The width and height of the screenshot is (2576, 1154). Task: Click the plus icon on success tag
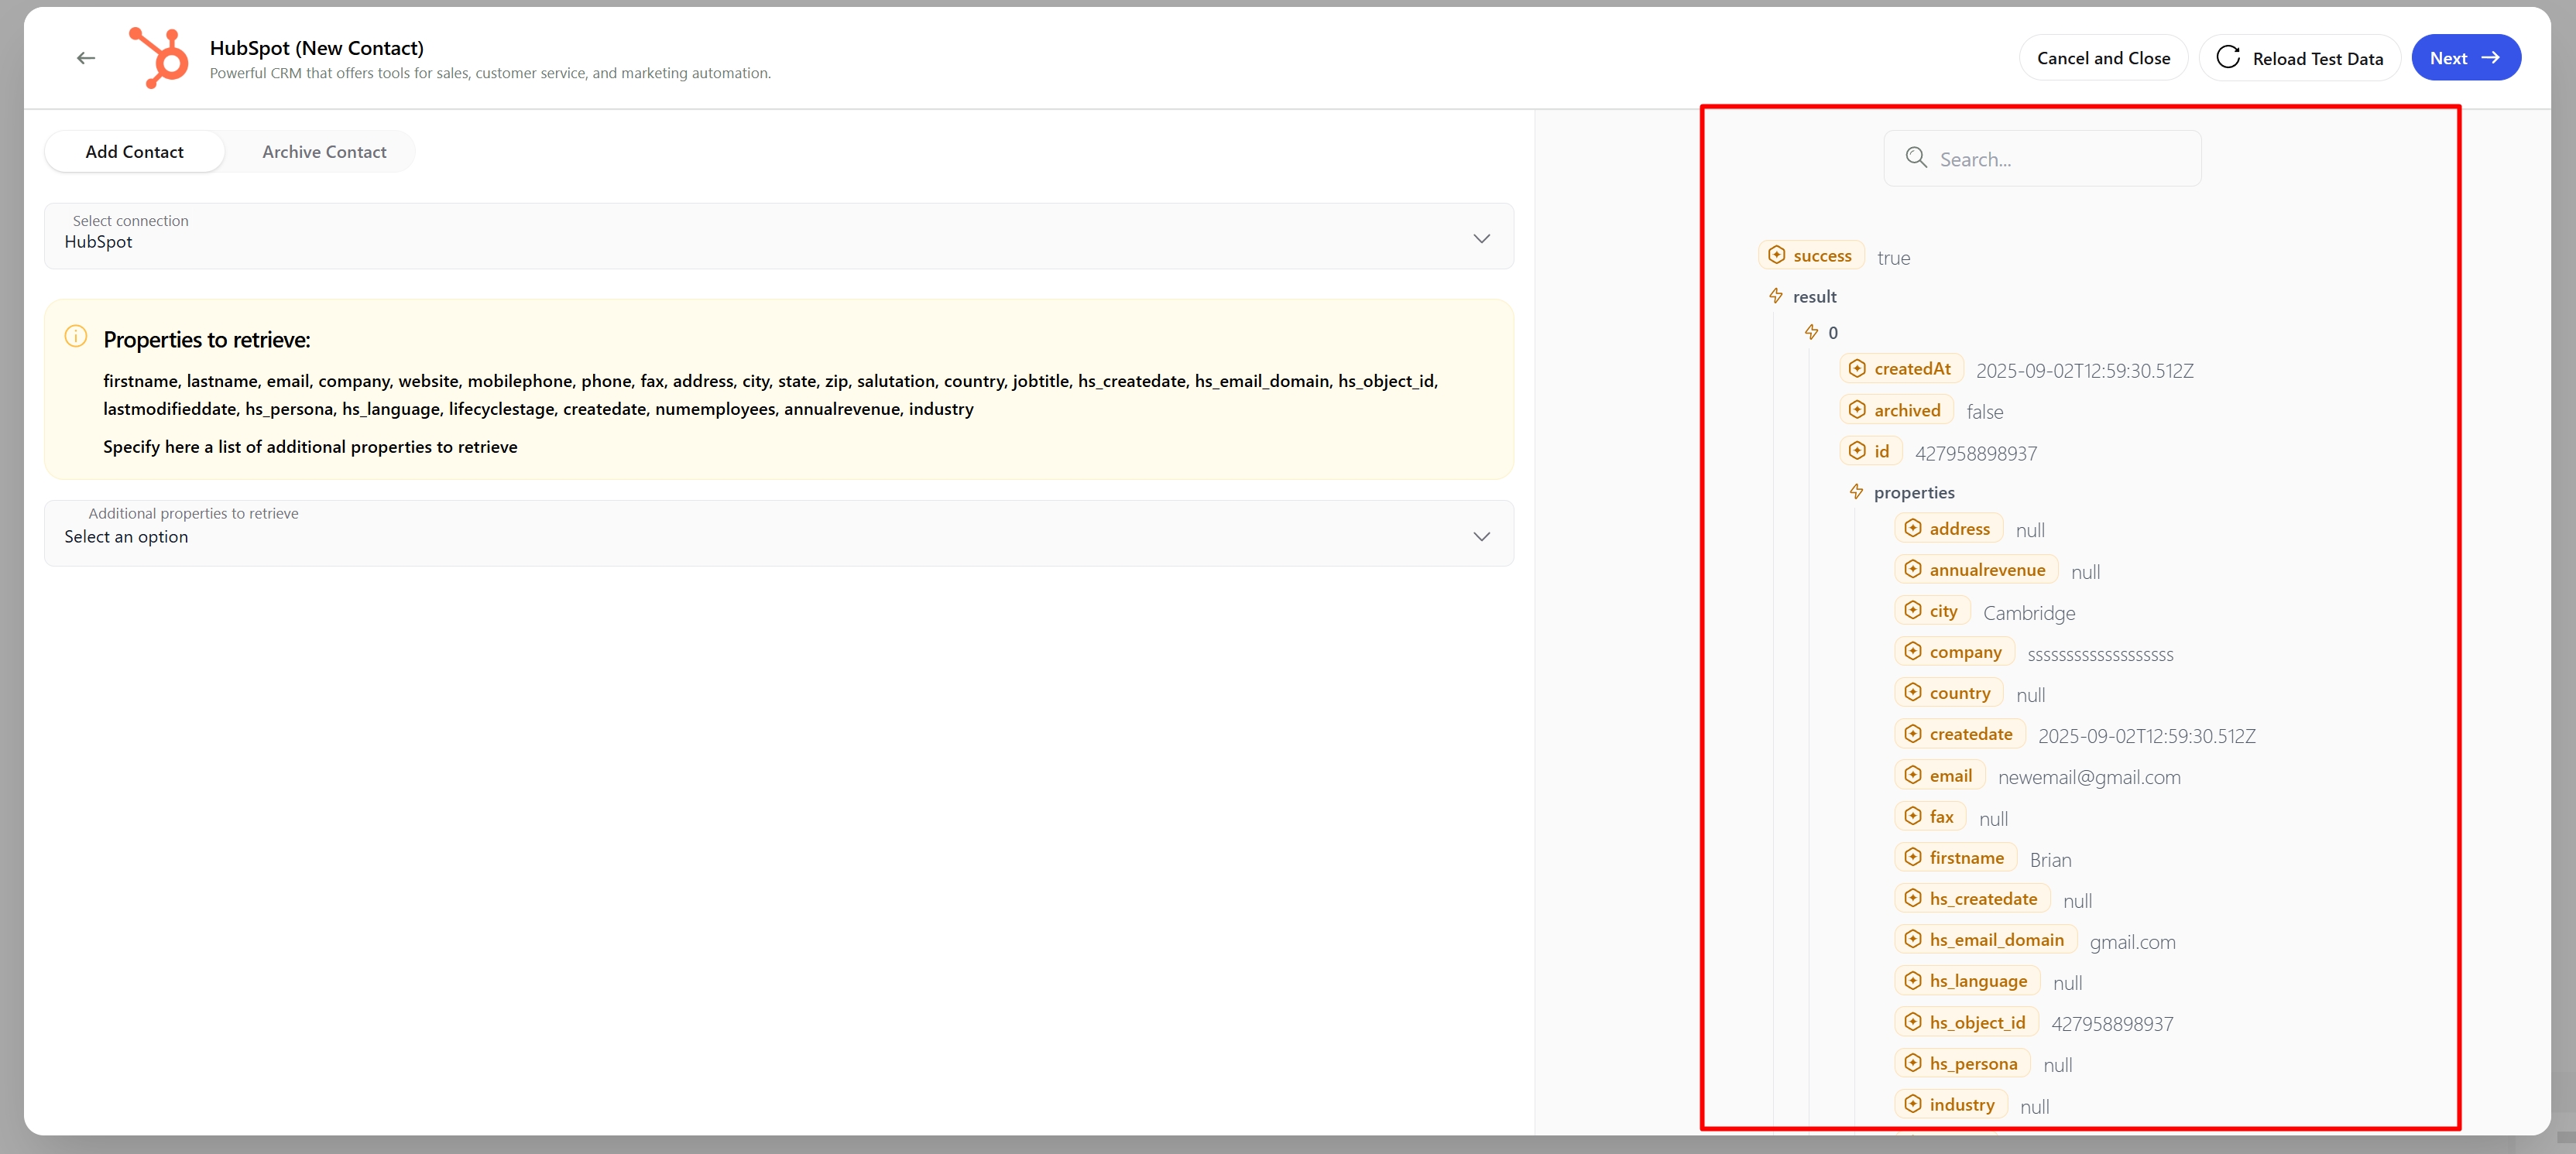click(1776, 255)
